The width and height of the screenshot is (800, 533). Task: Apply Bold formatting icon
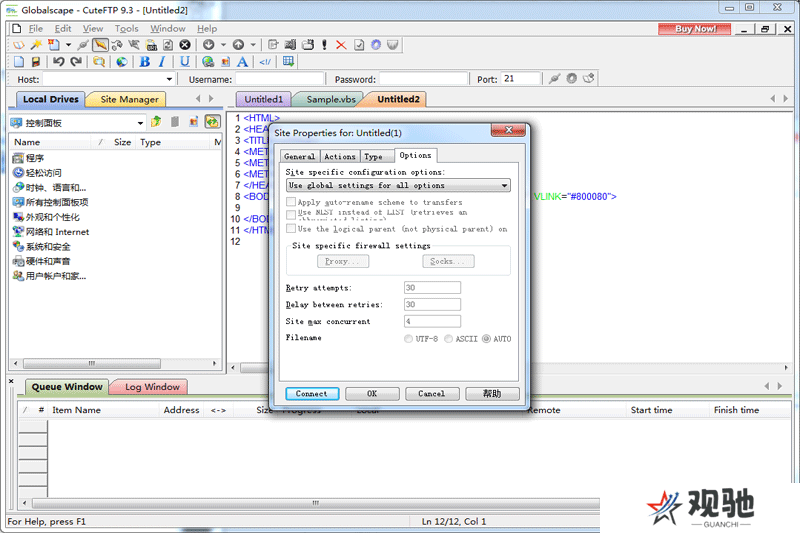tap(145, 62)
